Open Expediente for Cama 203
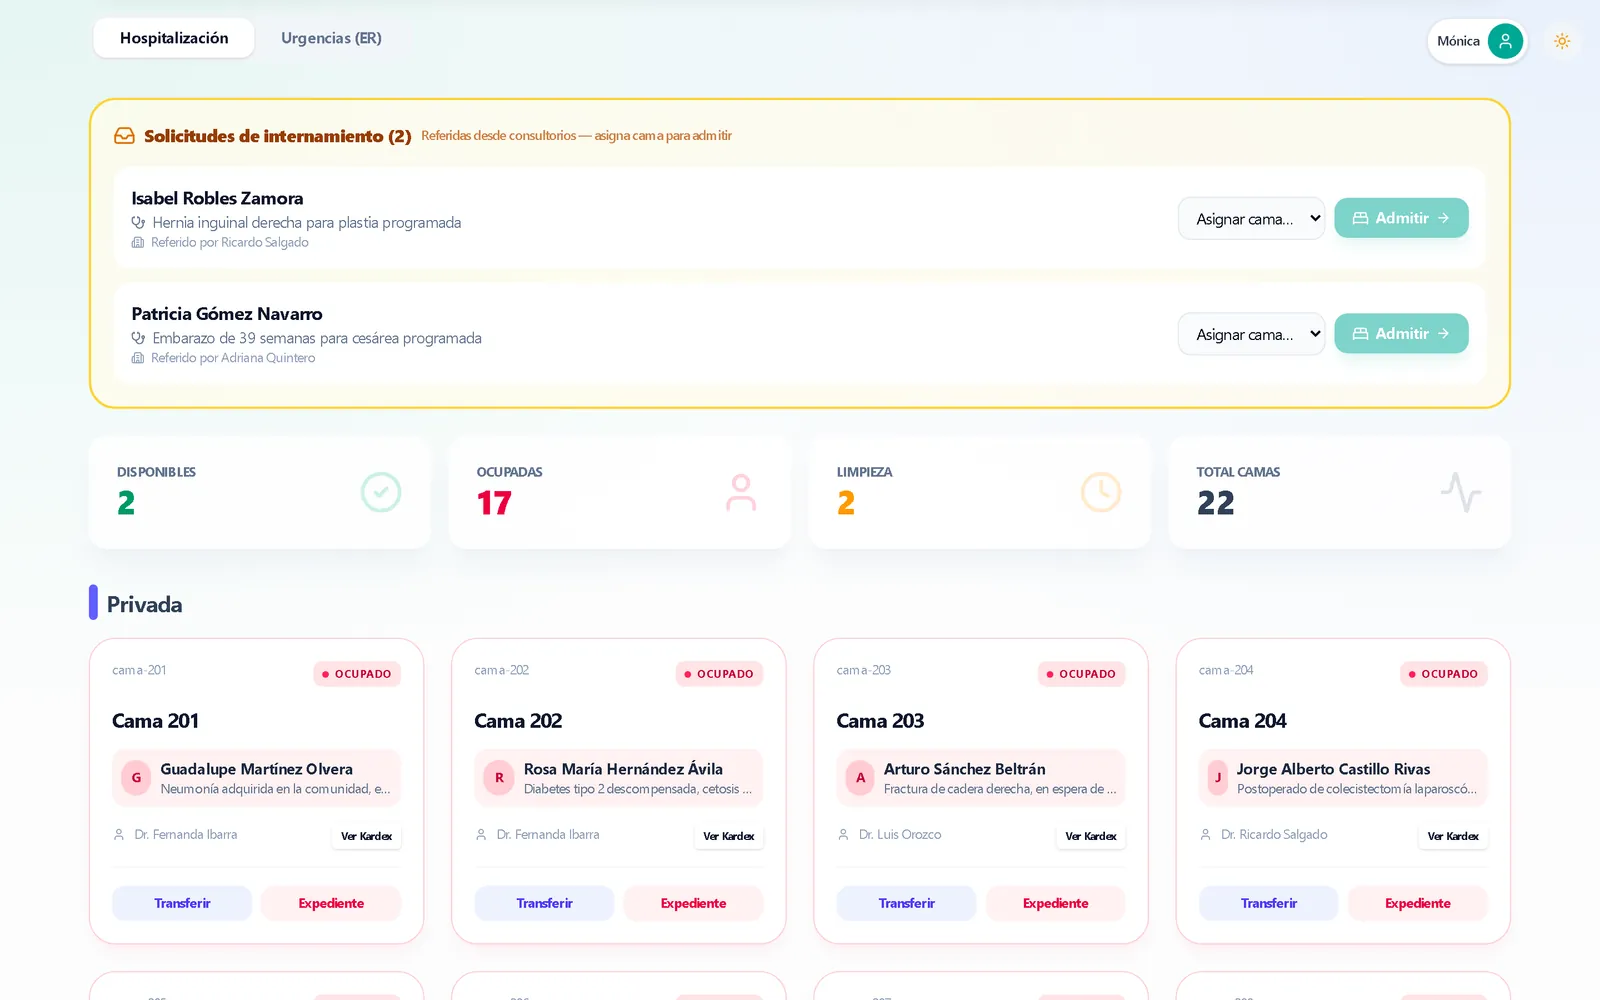The height and width of the screenshot is (1000, 1600). click(x=1055, y=903)
